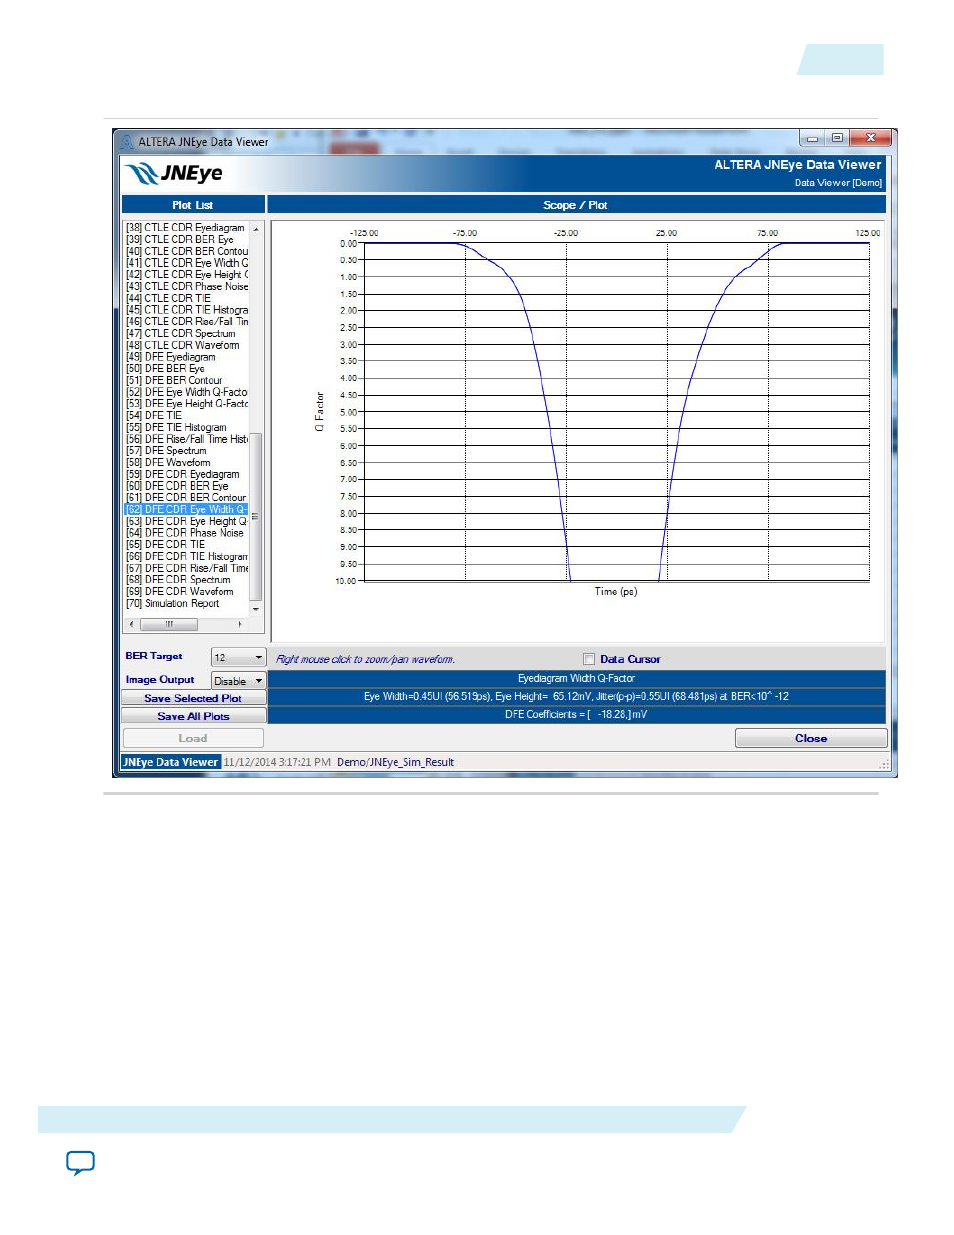The height and width of the screenshot is (1235, 954).
Task: Choose [65] DFE CDR TIE from list
Action: coord(174,545)
